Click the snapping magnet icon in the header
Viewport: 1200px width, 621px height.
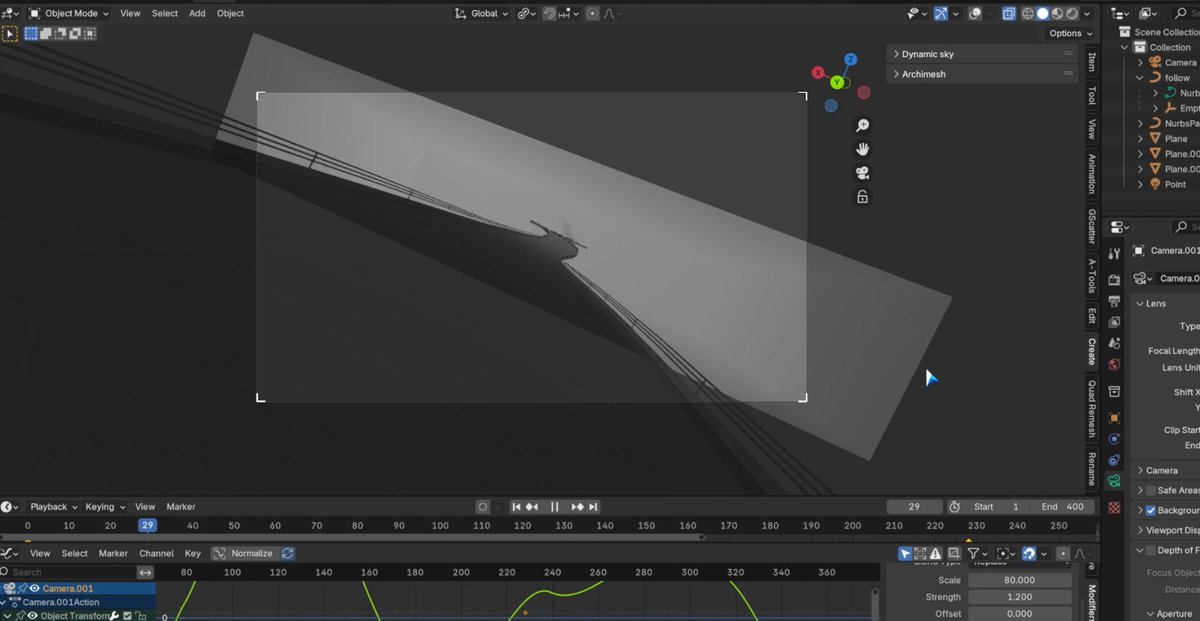548,13
